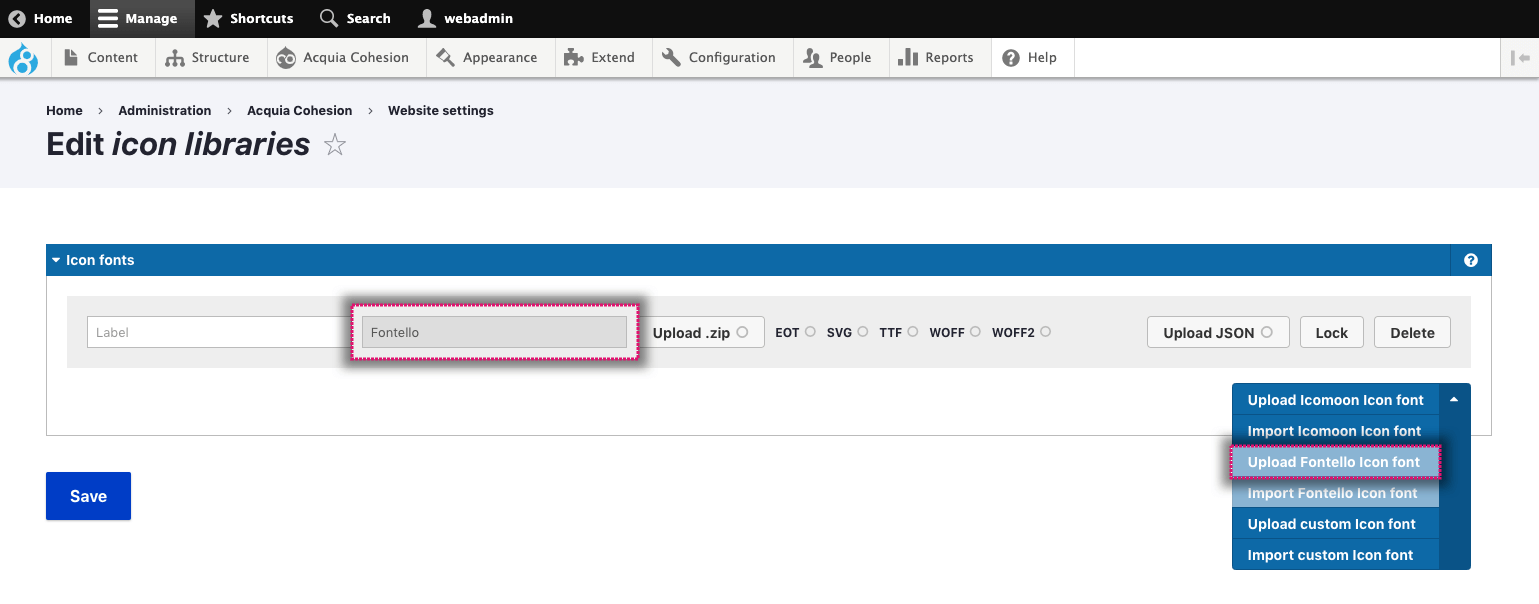Click the Help question mark icon
Viewport: 1539px width, 604px height.
click(x=1011, y=58)
